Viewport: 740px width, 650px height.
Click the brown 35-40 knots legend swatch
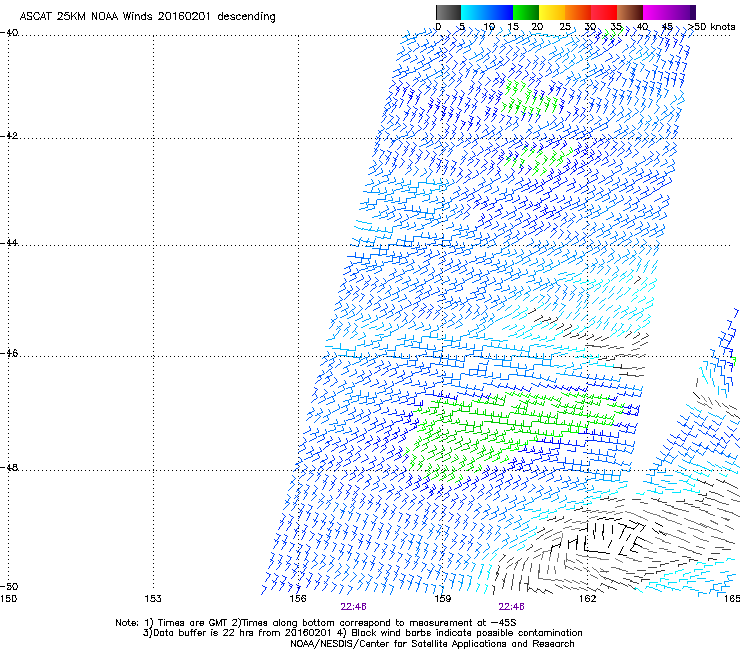[x=630, y=12]
